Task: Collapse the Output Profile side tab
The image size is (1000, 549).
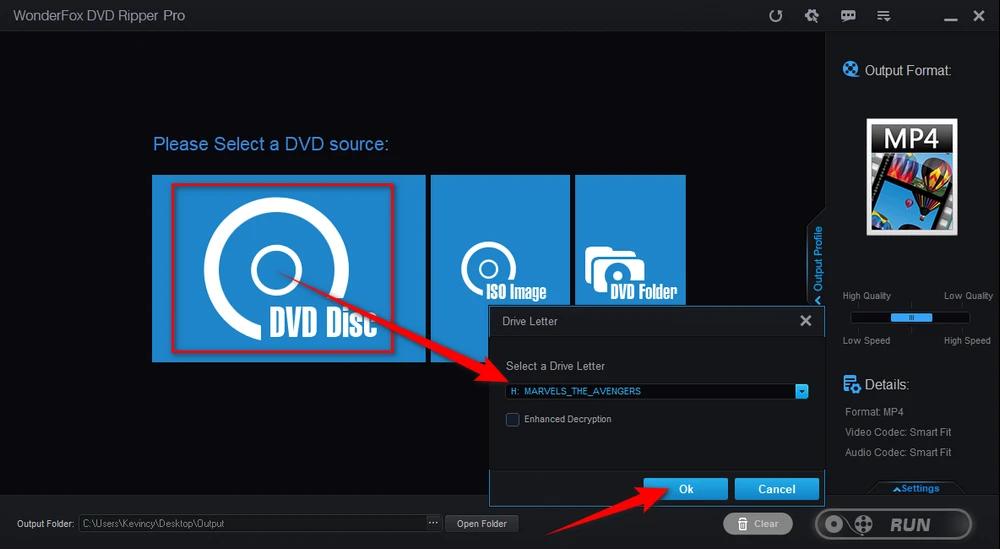Action: [x=817, y=263]
